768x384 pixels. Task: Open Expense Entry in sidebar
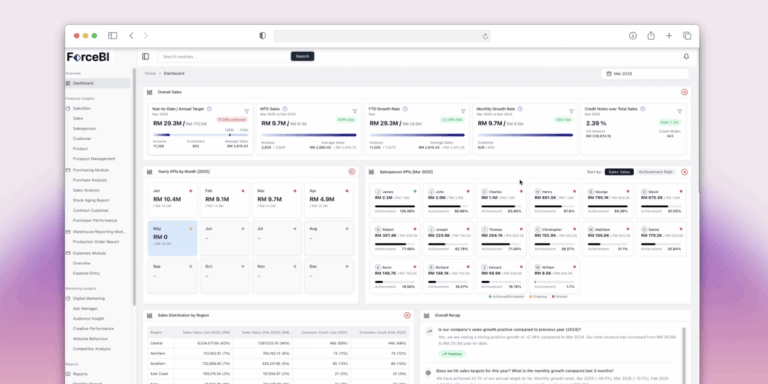86,273
